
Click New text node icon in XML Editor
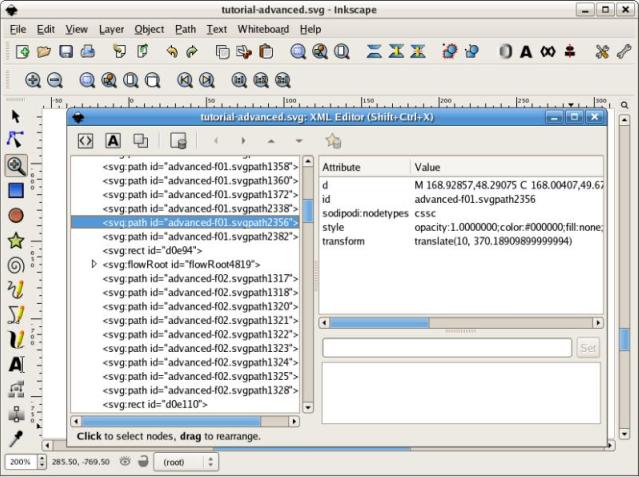click(113, 141)
